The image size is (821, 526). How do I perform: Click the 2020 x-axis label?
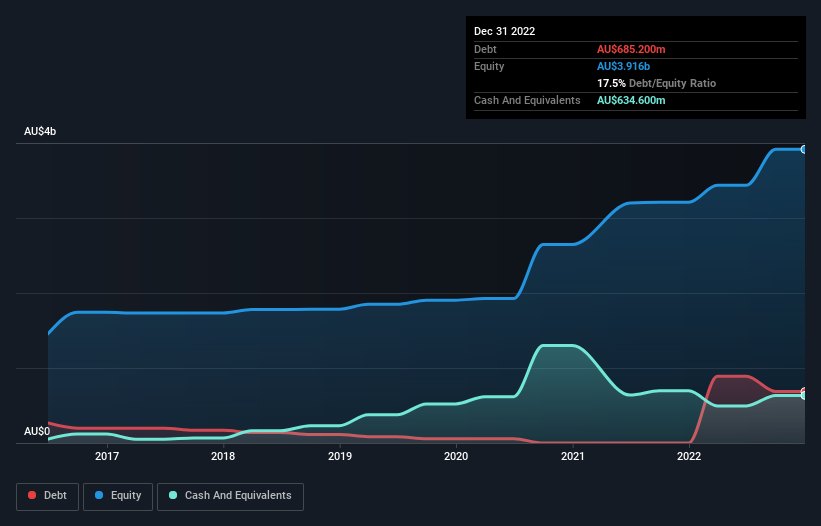point(456,456)
